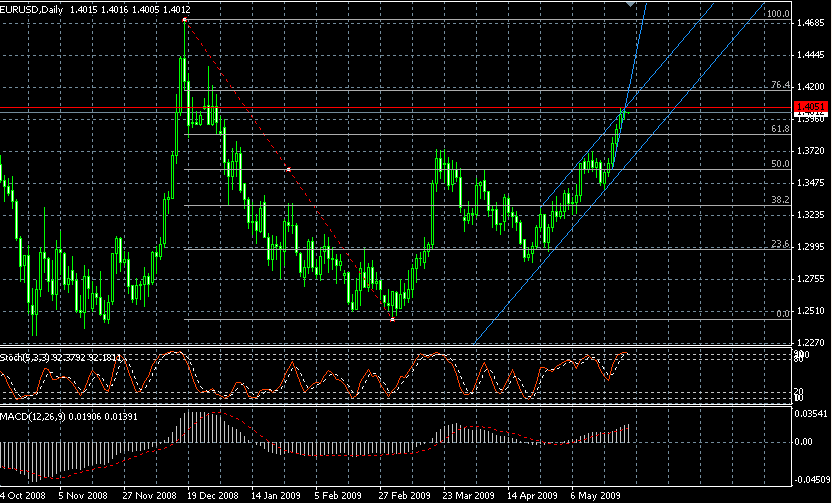Image resolution: width=832 pixels, height=503 pixels.
Task: Click the Fibonacci 61.8 level label
Action: point(779,129)
